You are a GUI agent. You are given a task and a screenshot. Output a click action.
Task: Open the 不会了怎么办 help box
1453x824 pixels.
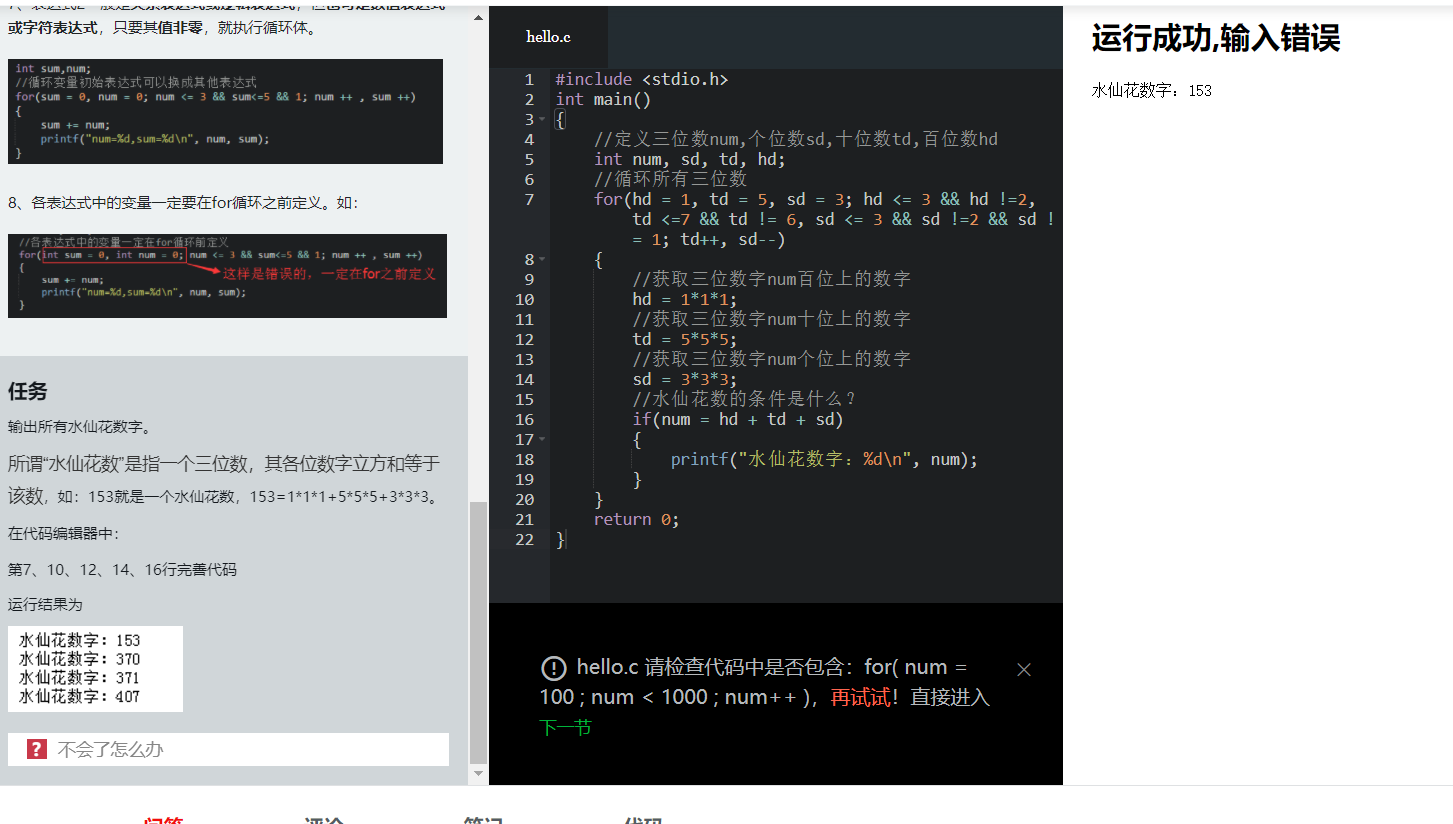pyautogui.click(x=228, y=749)
